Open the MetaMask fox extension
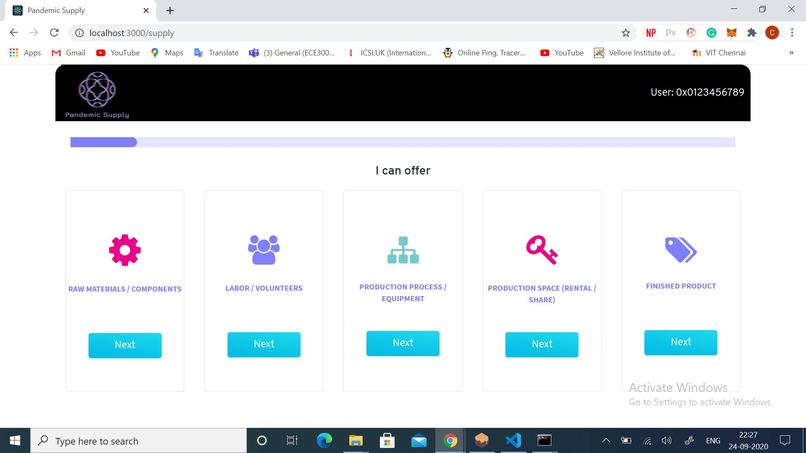Image resolution: width=806 pixels, height=453 pixels. click(x=731, y=33)
